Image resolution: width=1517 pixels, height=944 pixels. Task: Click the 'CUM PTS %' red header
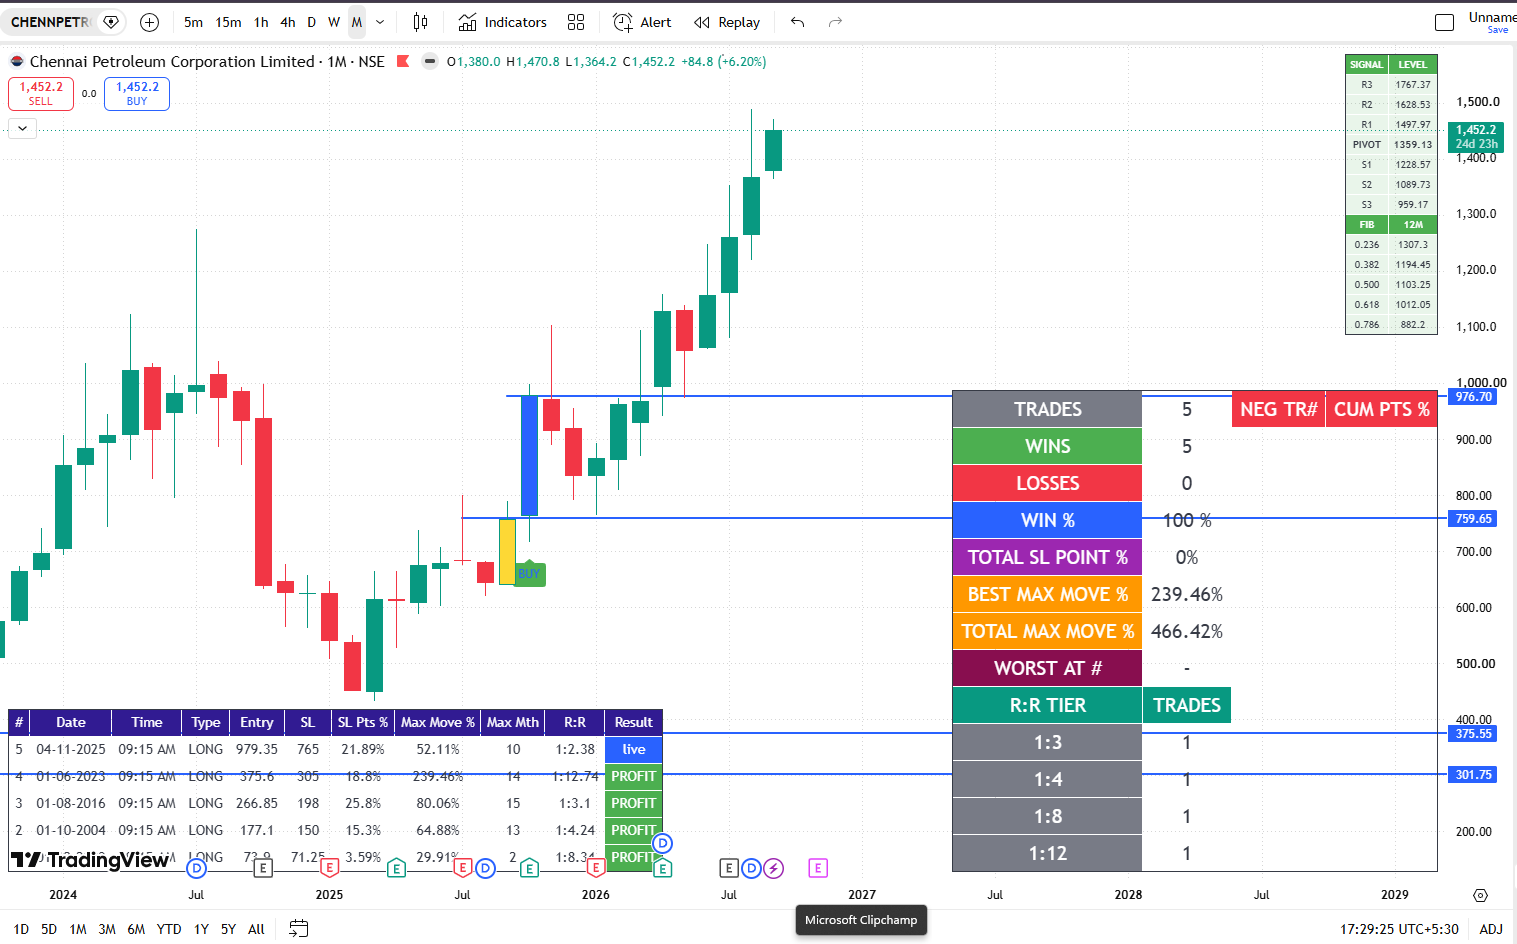tap(1382, 409)
